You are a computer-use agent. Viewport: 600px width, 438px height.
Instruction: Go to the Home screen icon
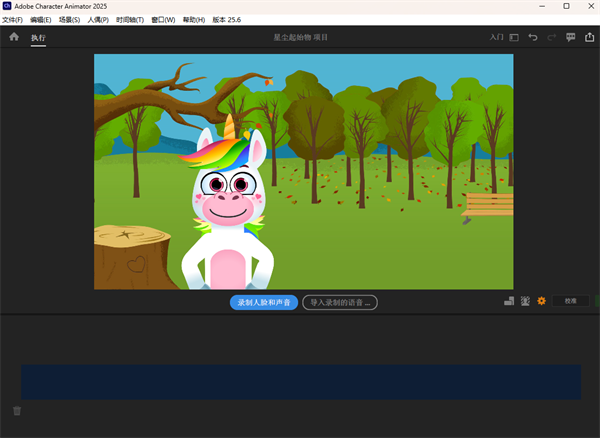[x=14, y=37]
